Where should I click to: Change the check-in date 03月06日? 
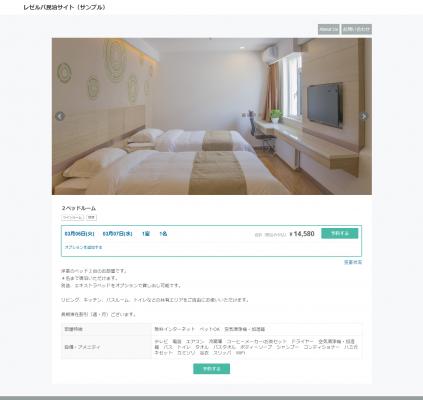(79, 234)
